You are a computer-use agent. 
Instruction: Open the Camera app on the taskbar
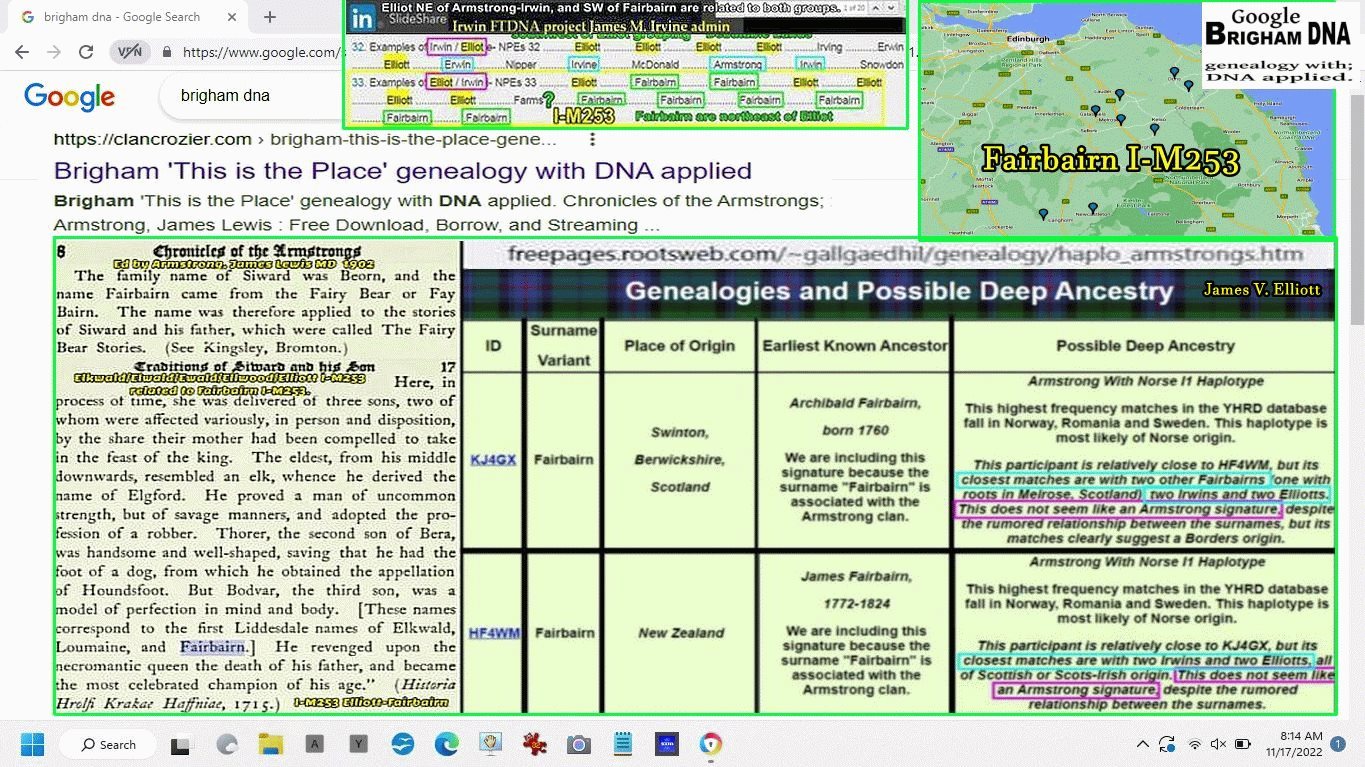point(578,744)
